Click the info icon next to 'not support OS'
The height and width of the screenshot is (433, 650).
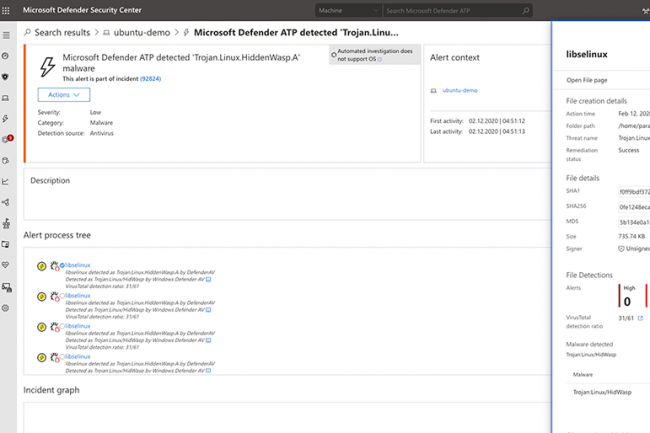380,59
